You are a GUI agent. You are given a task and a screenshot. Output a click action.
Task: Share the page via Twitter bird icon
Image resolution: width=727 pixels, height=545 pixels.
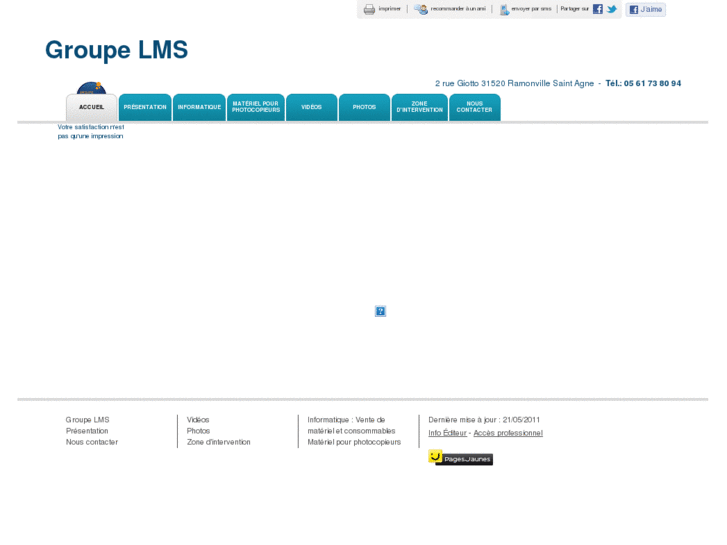click(x=612, y=9)
